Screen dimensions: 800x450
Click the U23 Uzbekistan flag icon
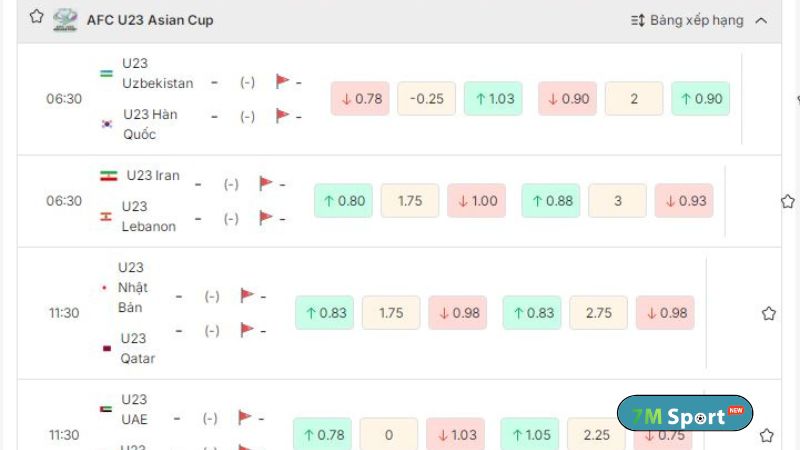coord(107,73)
